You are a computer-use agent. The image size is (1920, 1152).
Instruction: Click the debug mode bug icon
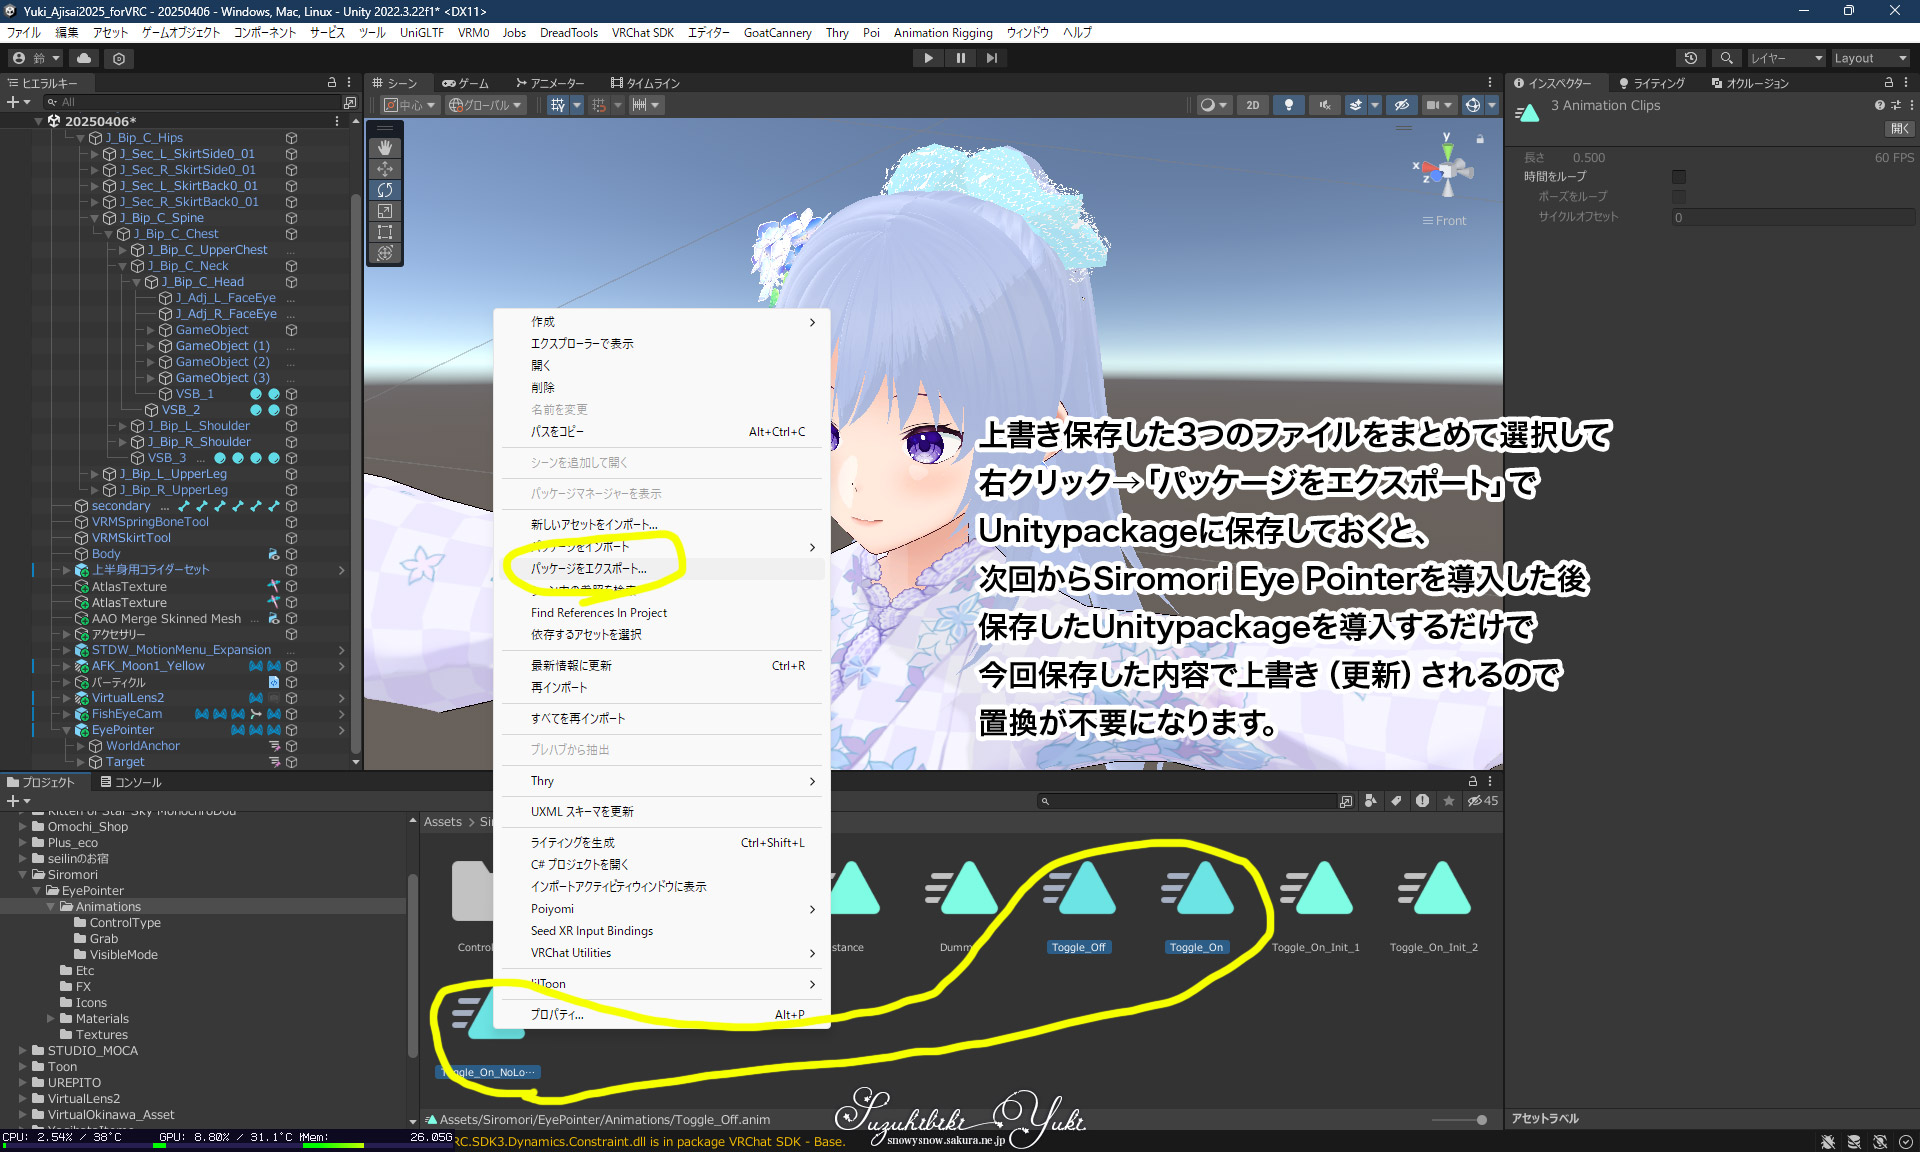pos(1827,1141)
